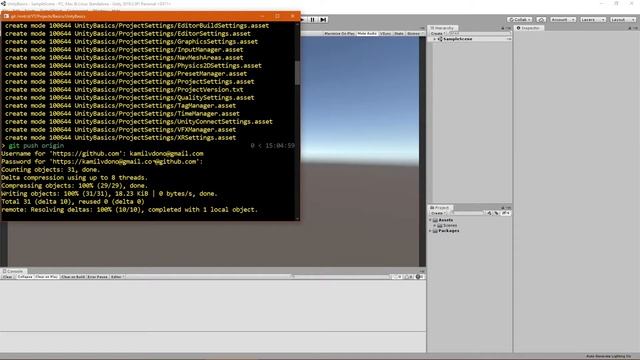Open the Layers dropdown

pyautogui.click(x=592, y=20)
